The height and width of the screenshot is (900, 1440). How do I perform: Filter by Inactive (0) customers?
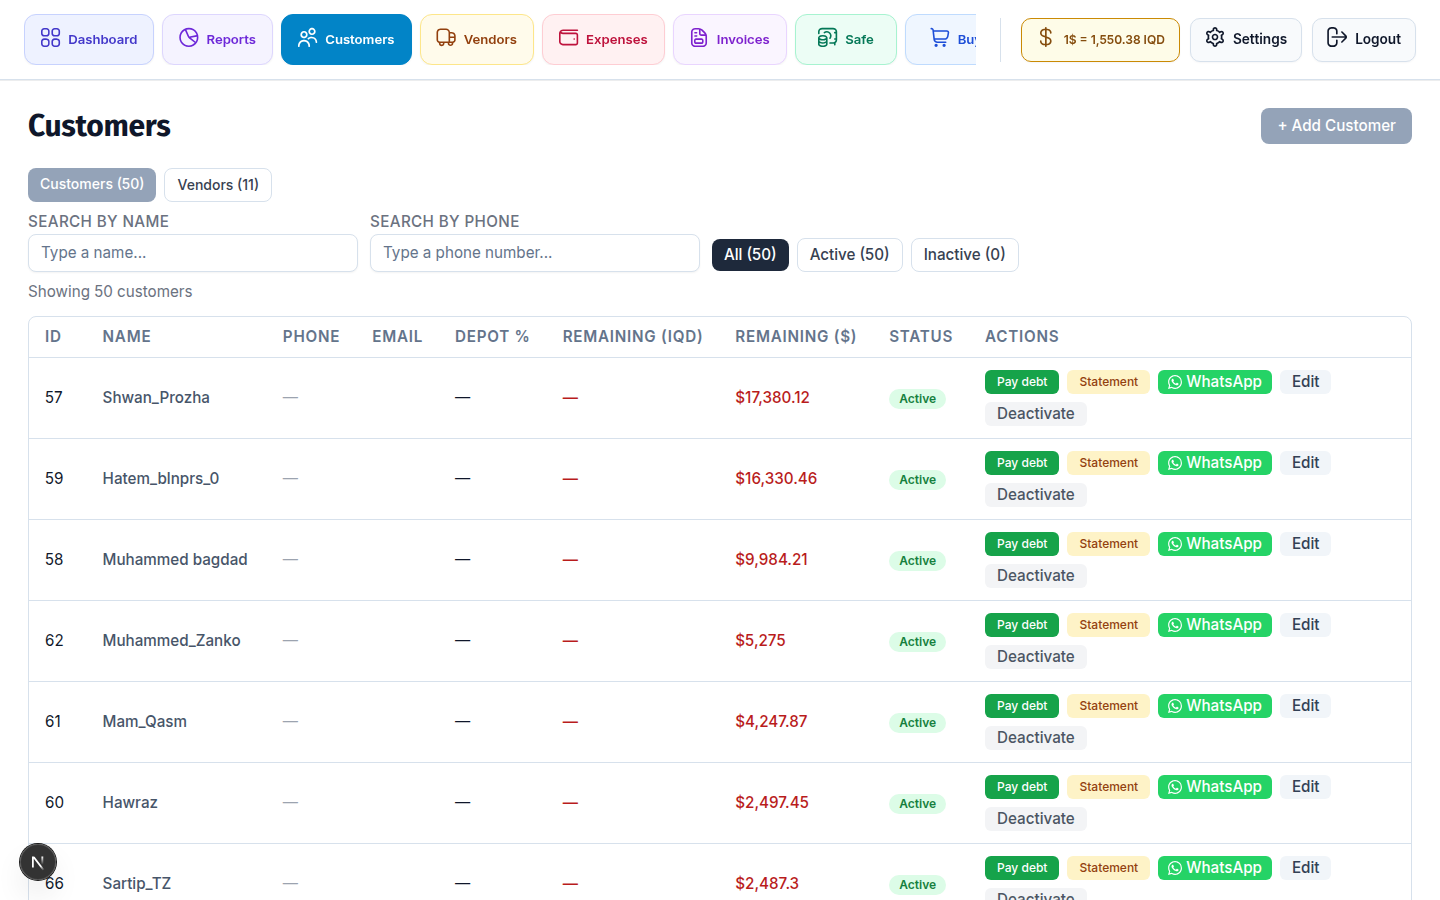pyautogui.click(x=965, y=255)
